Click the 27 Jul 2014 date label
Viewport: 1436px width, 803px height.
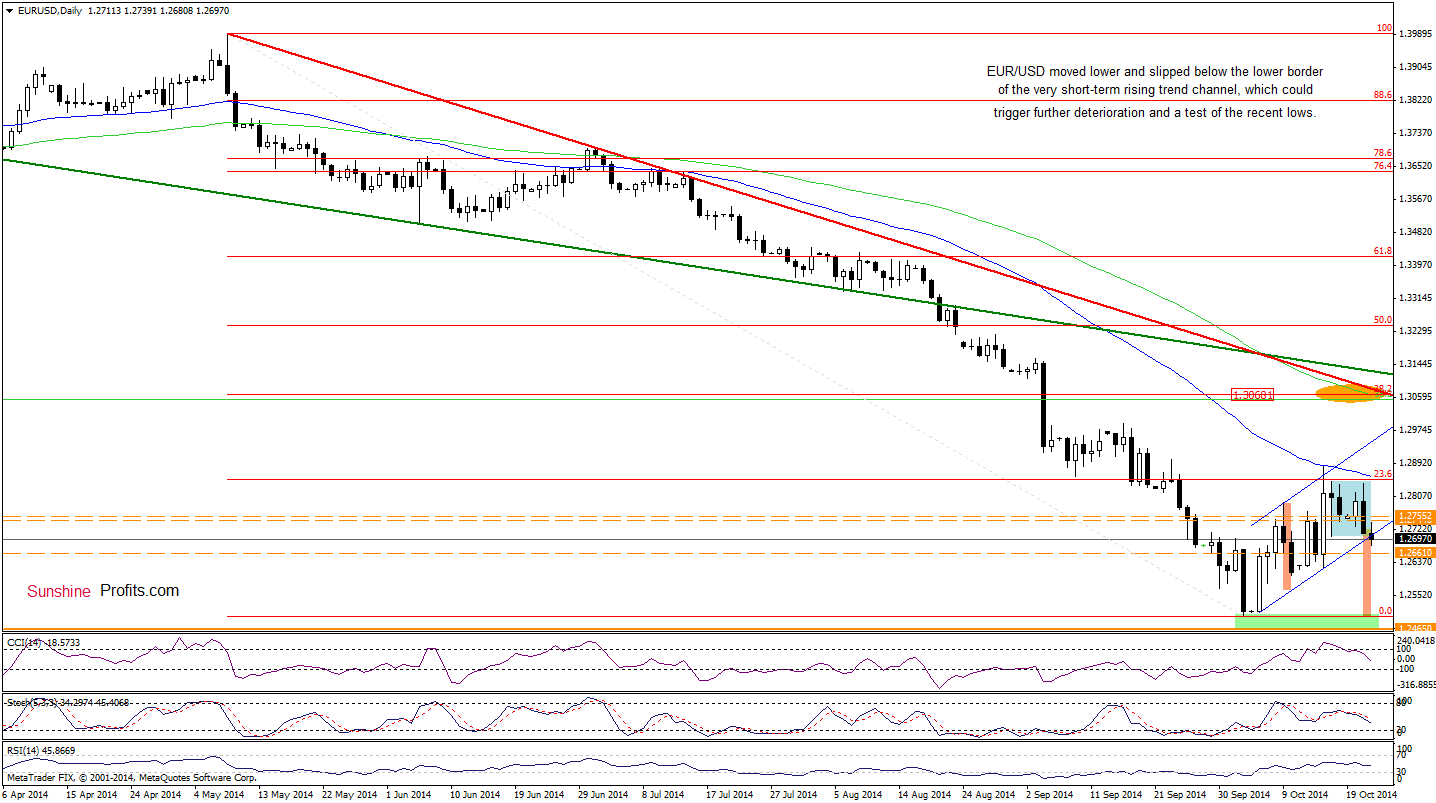[x=794, y=794]
